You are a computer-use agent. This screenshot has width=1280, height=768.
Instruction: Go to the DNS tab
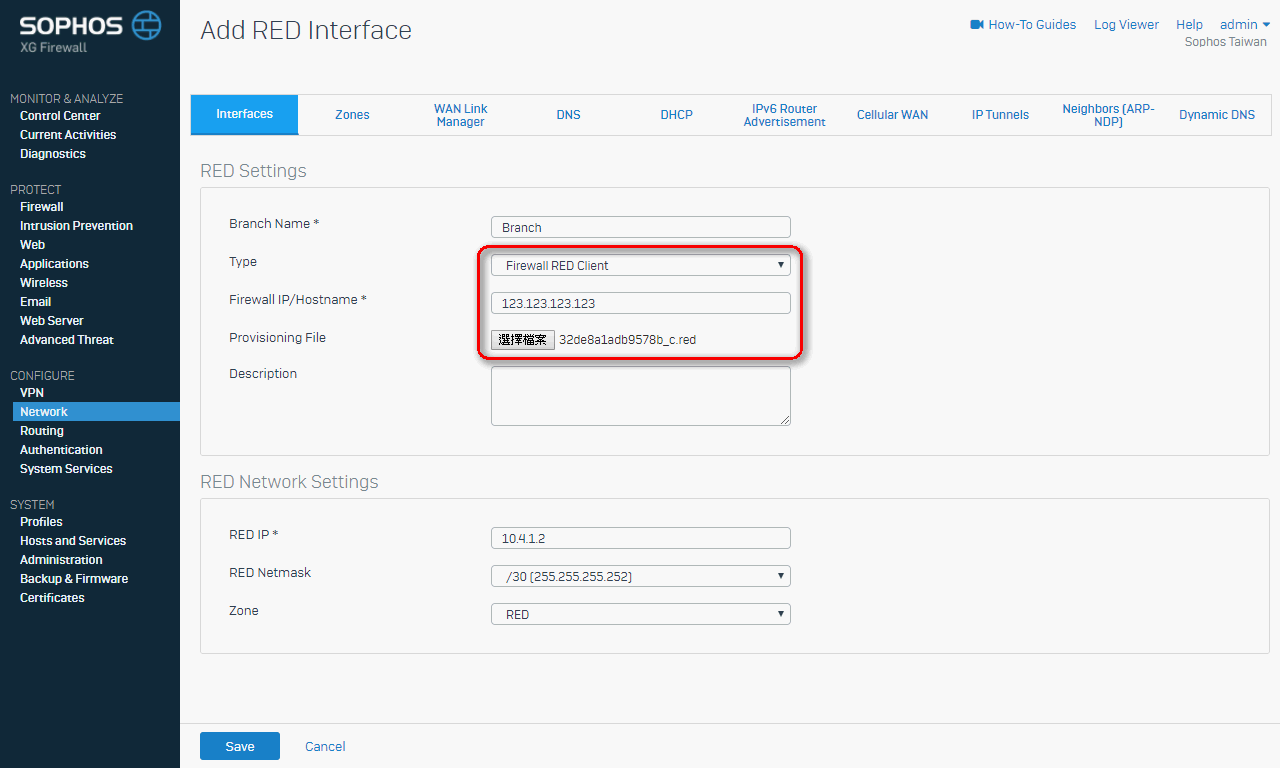[568, 115]
